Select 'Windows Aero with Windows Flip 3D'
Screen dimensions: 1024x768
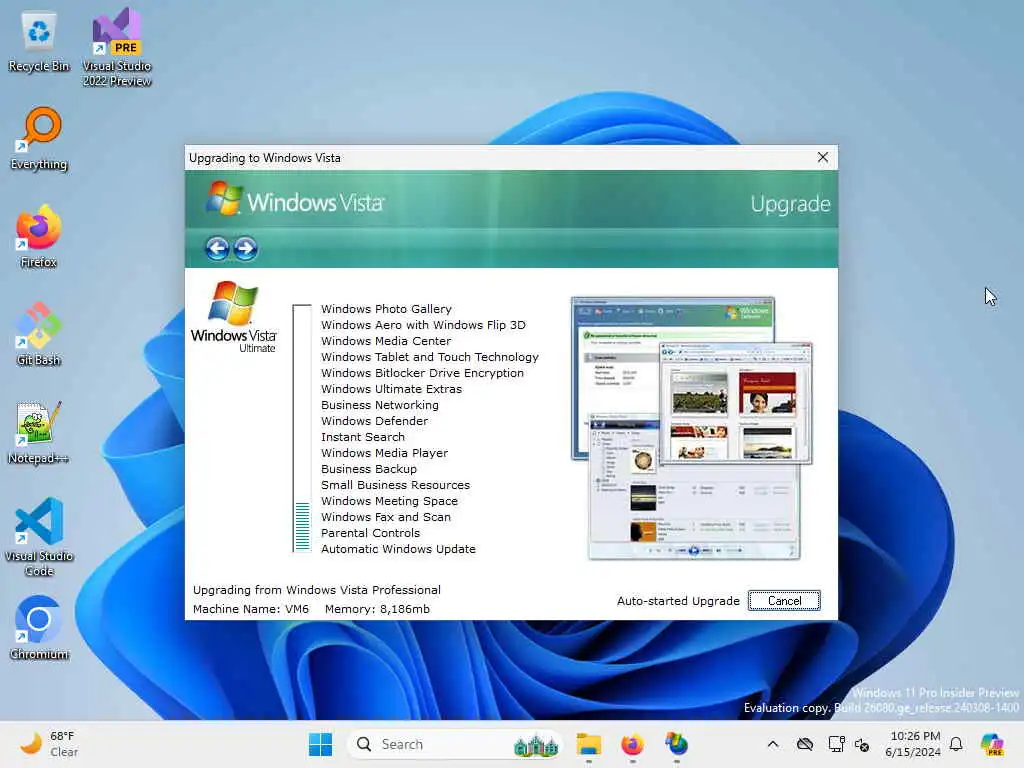click(x=423, y=325)
